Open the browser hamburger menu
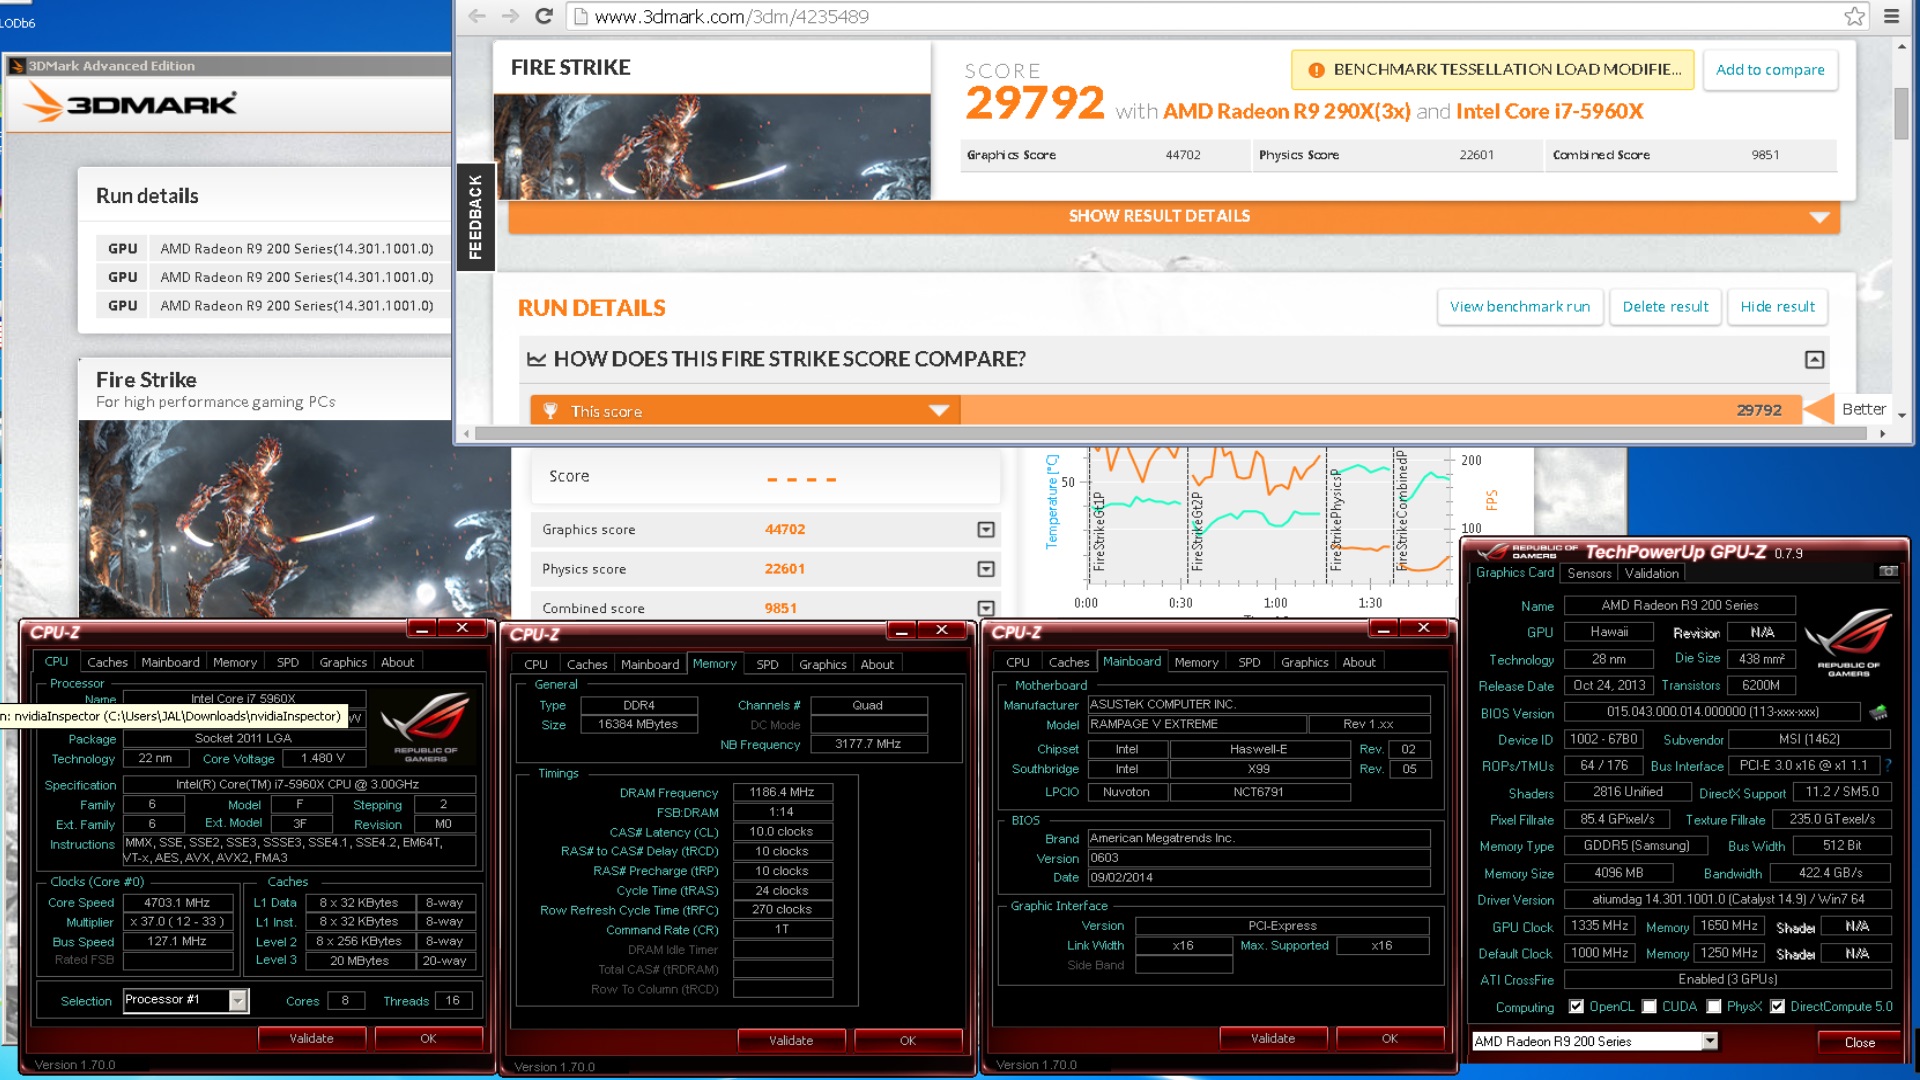 click(1891, 16)
